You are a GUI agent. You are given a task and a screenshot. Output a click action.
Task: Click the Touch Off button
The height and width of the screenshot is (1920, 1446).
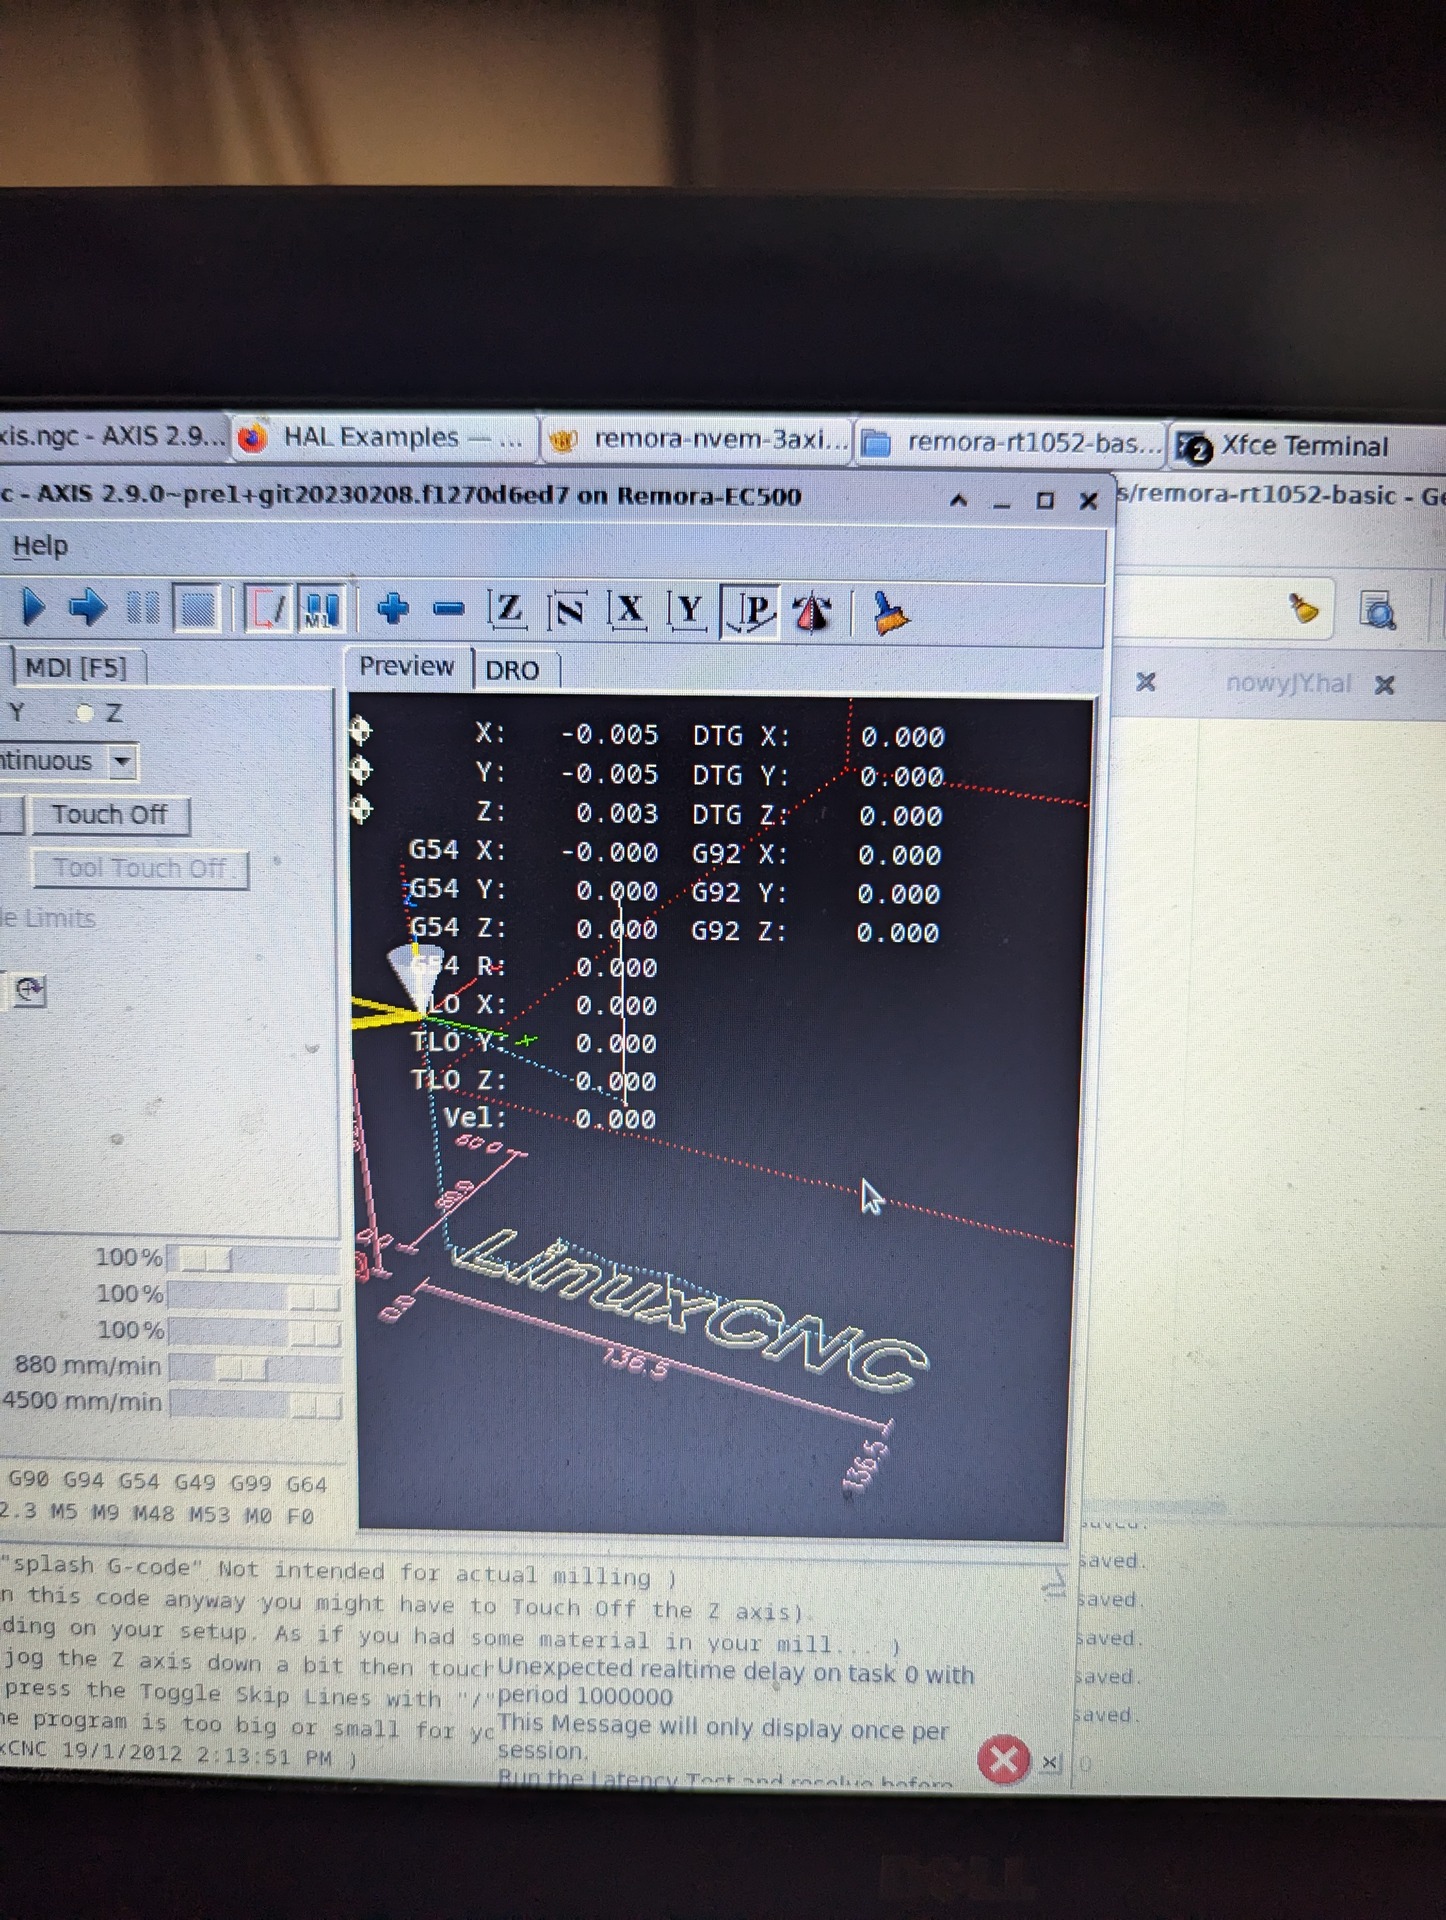[109, 815]
